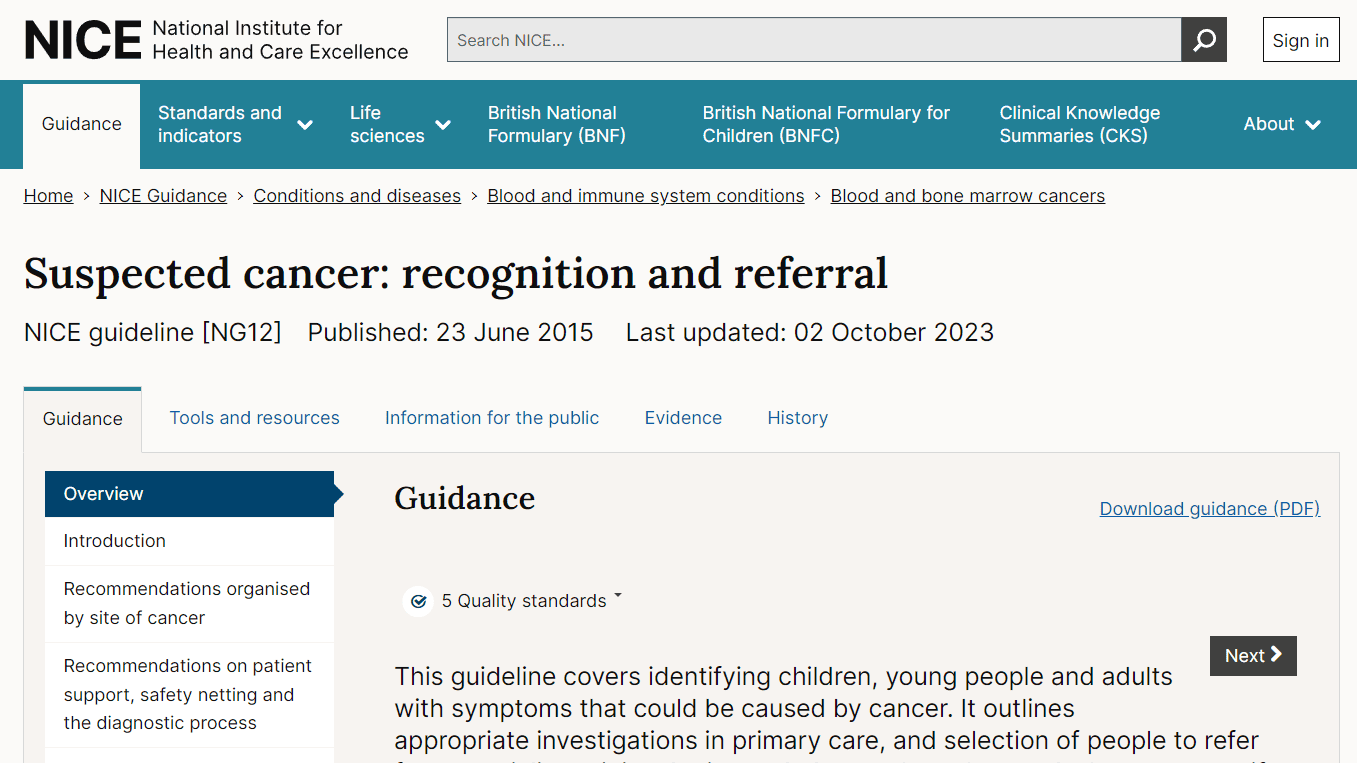This screenshot has height=763, width=1357.
Task: Click the Sign in button
Action: (1300, 40)
